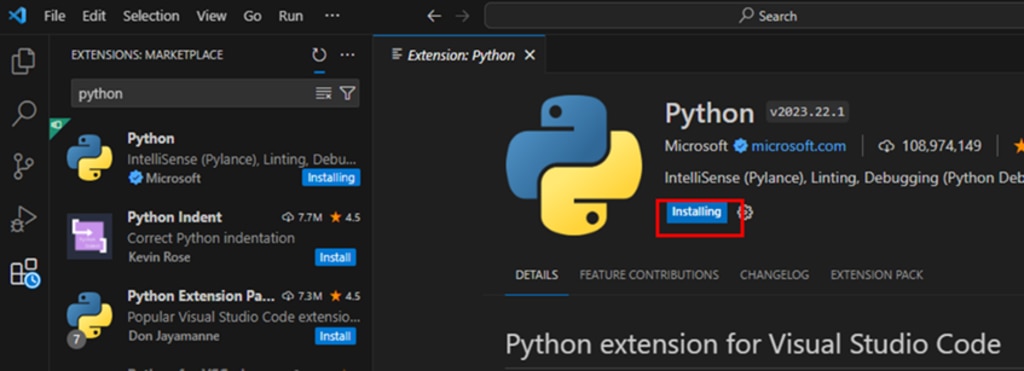Close the Extension: Python tab
The height and width of the screenshot is (371, 1024).
(x=530, y=56)
